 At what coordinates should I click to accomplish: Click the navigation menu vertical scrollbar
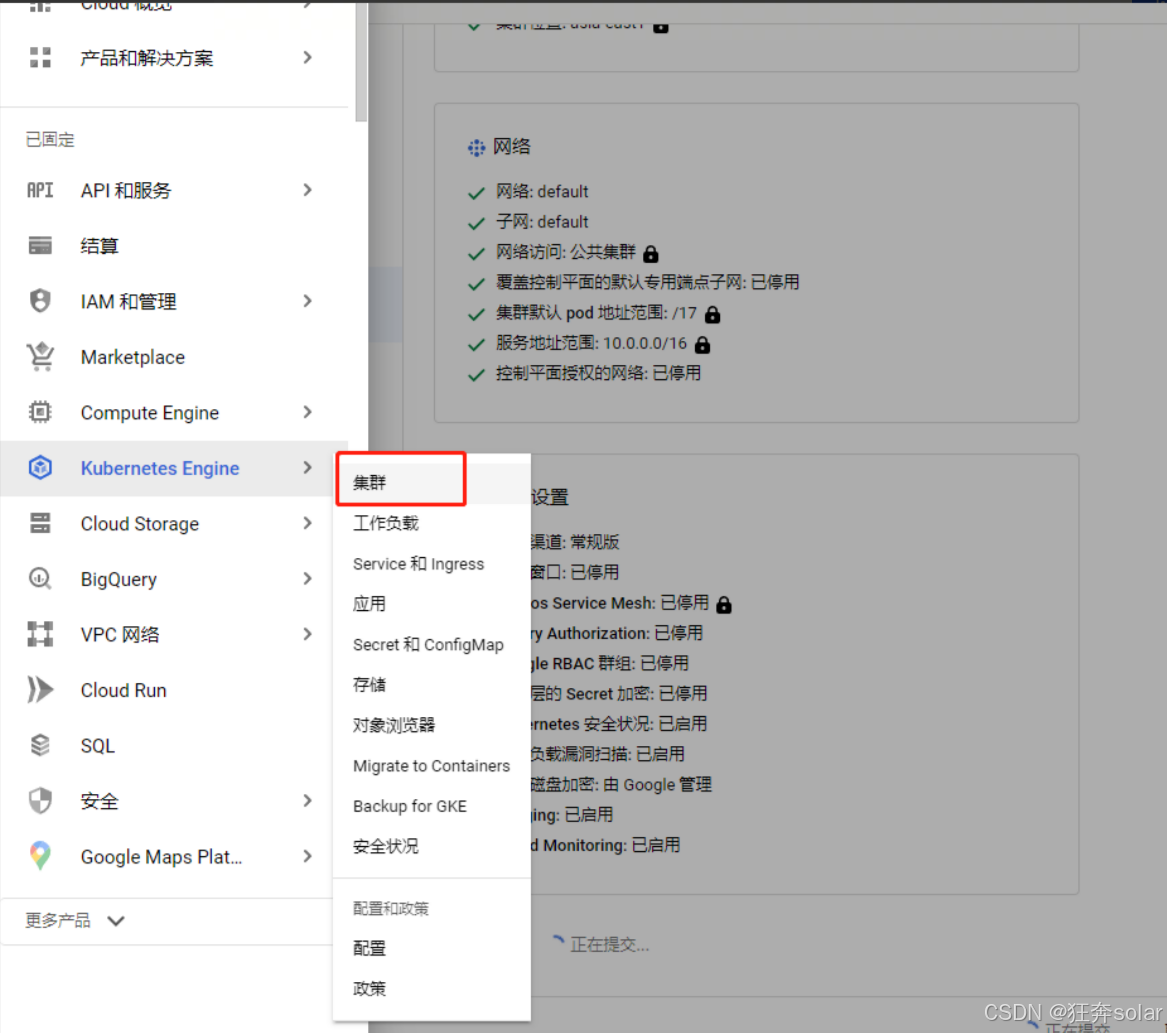pyautogui.click(x=362, y=61)
